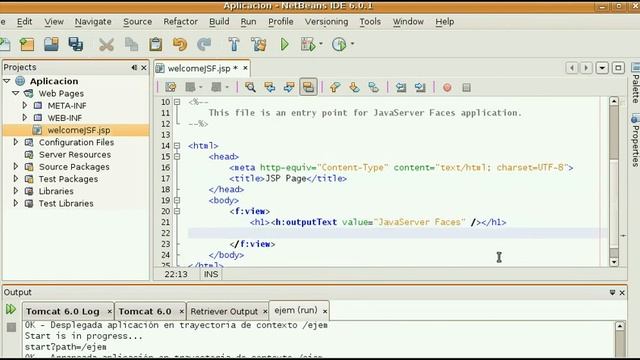Image resolution: width=640 pixels, height=360 pixels.
Task: Click Shift Line Left editor icon
Action: [x=401, y=87]
